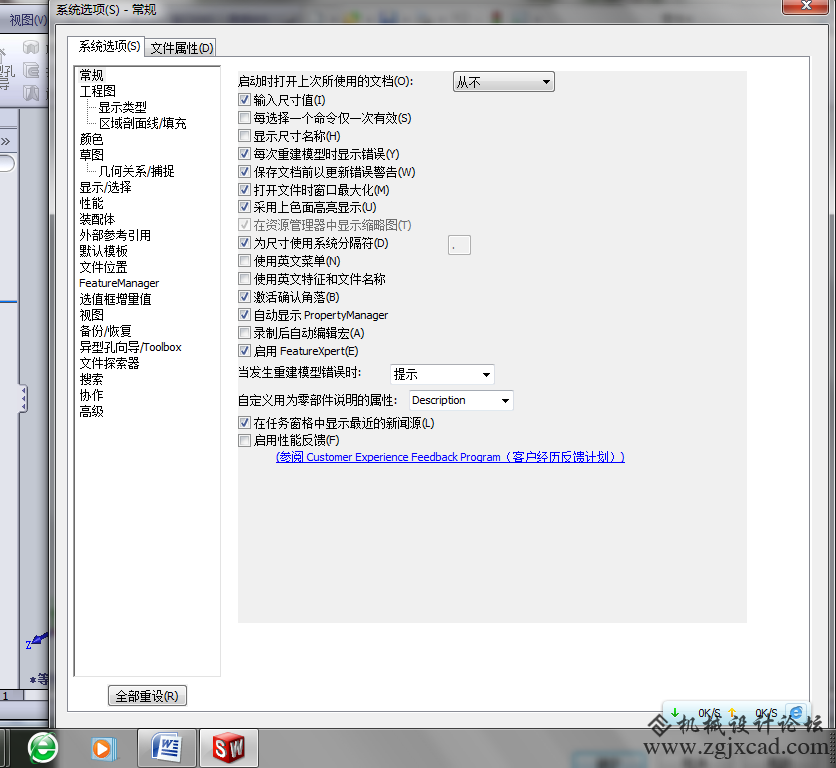Enable 显示尺寸名称(H) checkbox

244,136
